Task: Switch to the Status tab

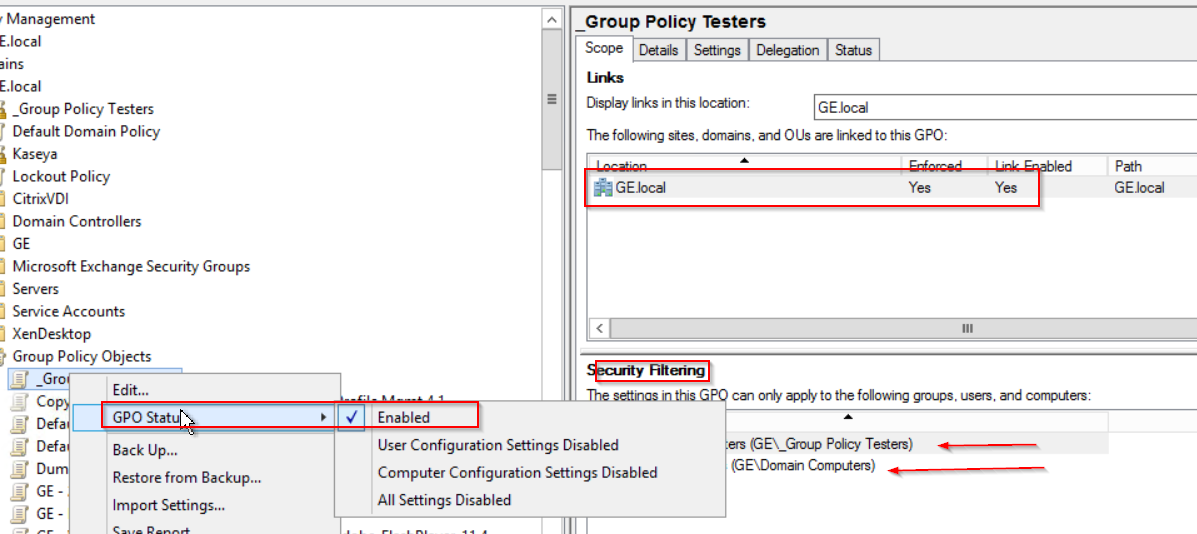Action: 853,50
